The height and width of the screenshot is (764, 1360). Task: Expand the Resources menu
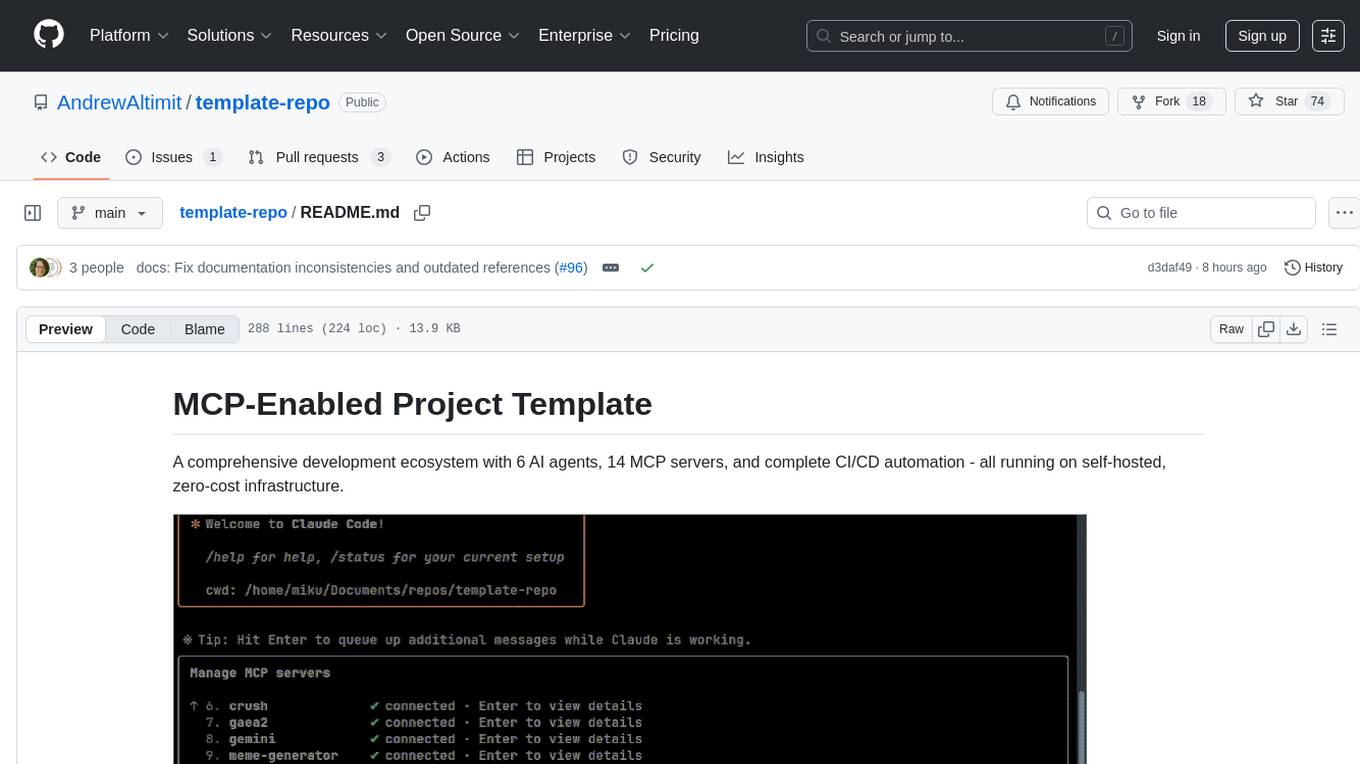[x=339, y=35]
